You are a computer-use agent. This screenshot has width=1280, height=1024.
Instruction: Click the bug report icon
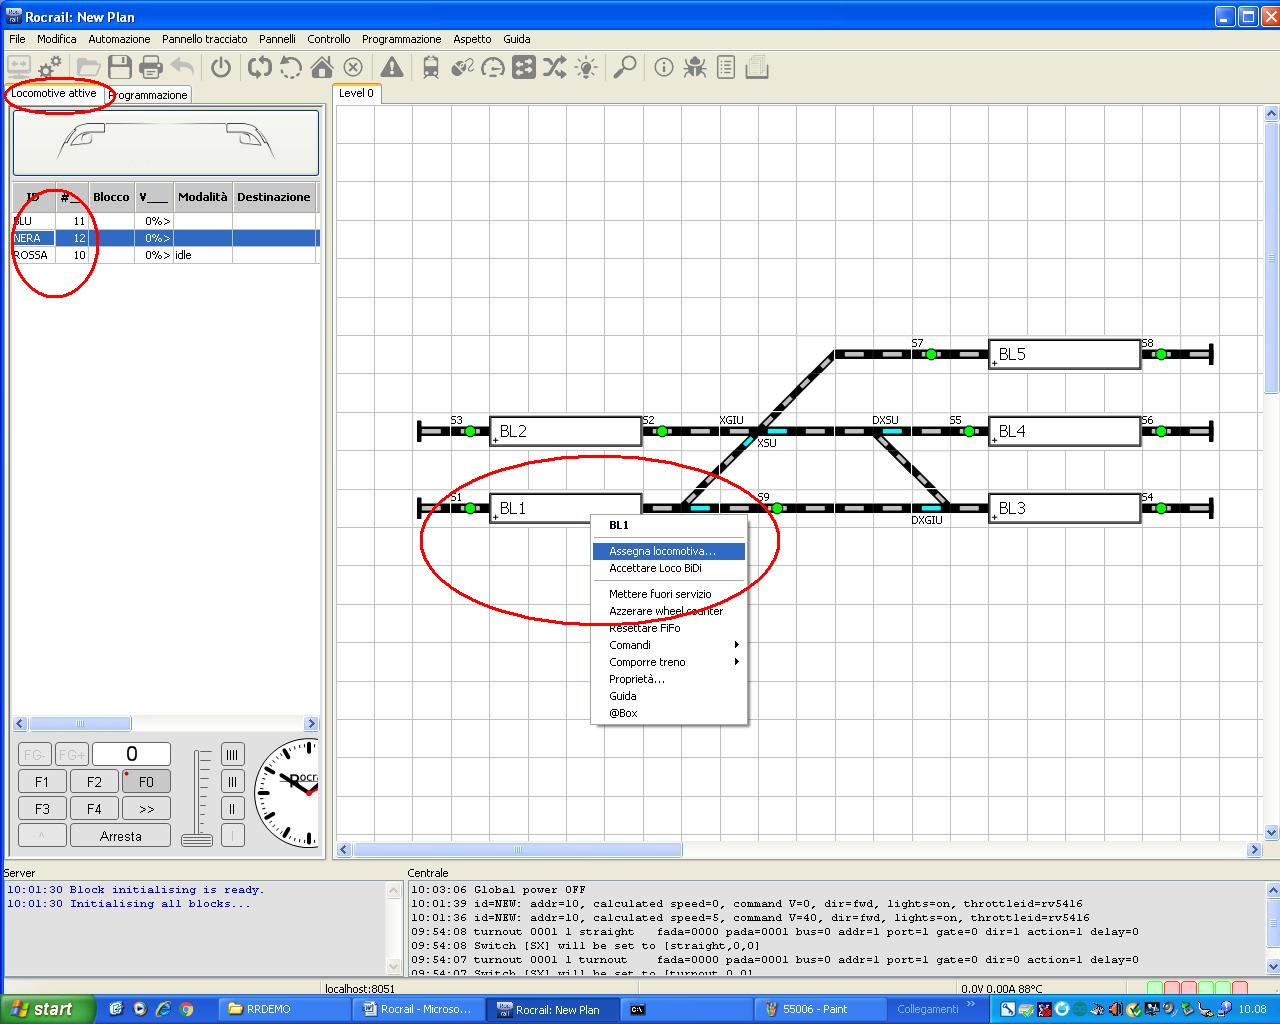[695, 67]
